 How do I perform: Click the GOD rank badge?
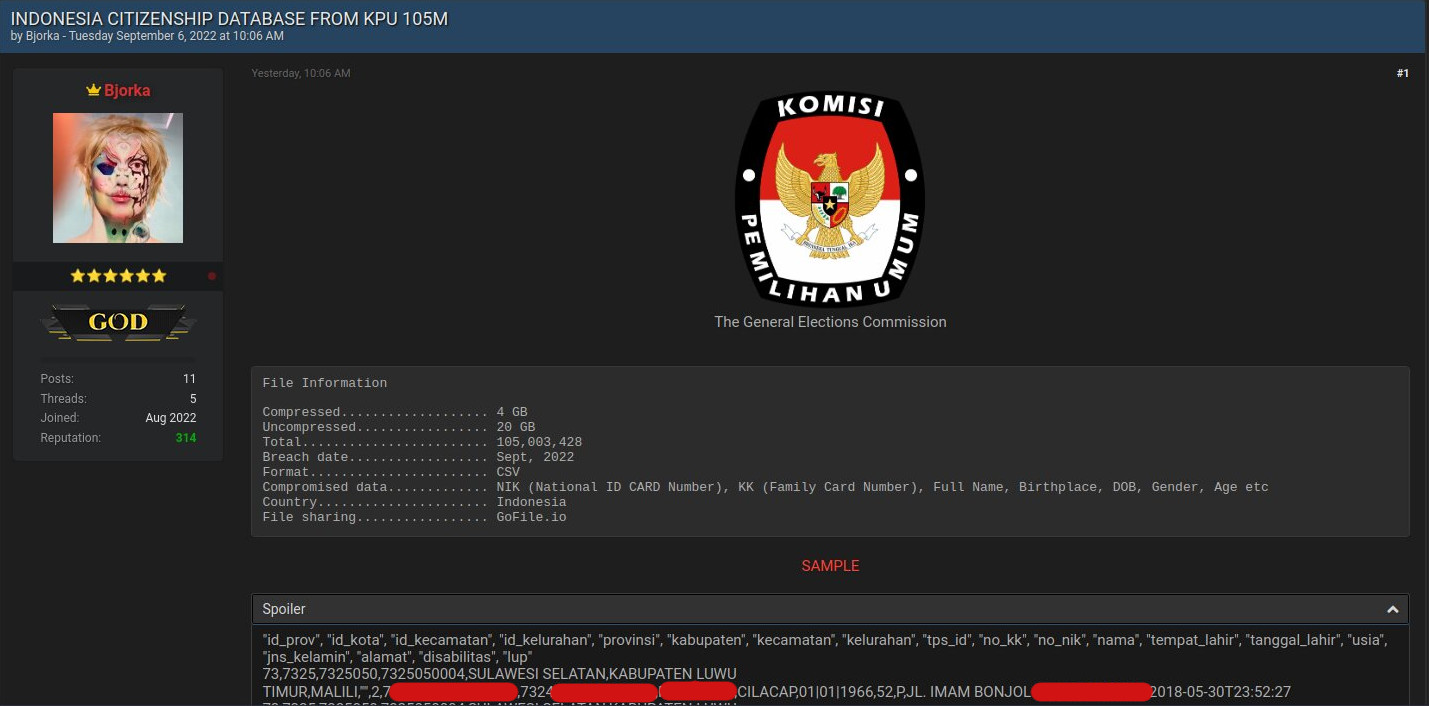(118, 322)
